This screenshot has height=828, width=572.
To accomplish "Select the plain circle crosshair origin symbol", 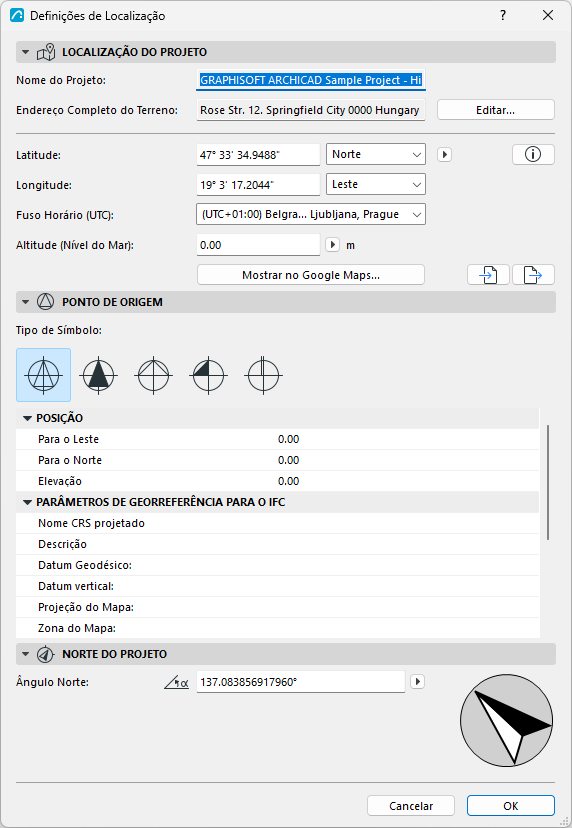I will coord(153,375).
